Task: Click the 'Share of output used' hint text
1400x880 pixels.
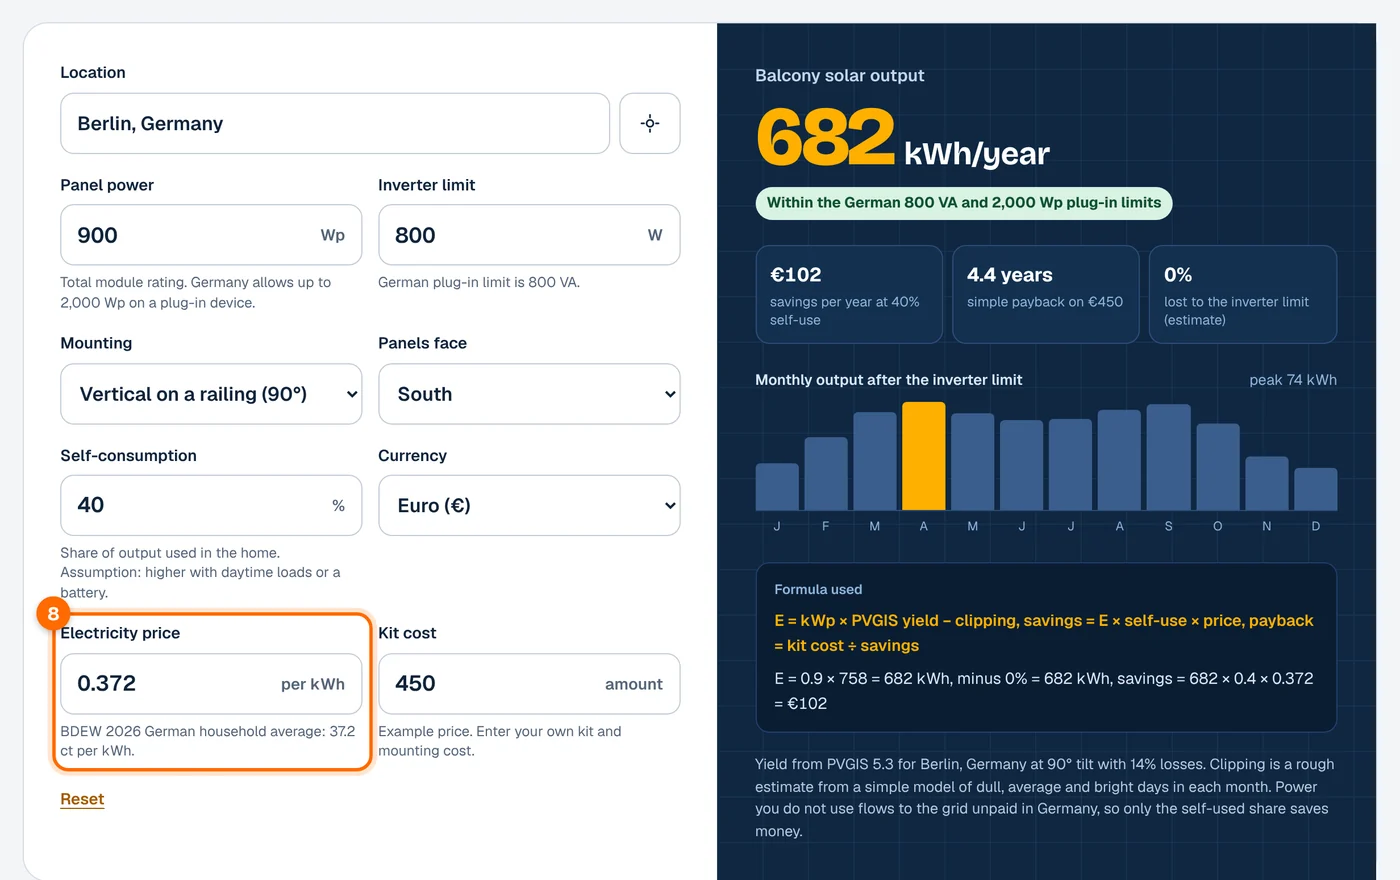Action: (x=200, y=572)
